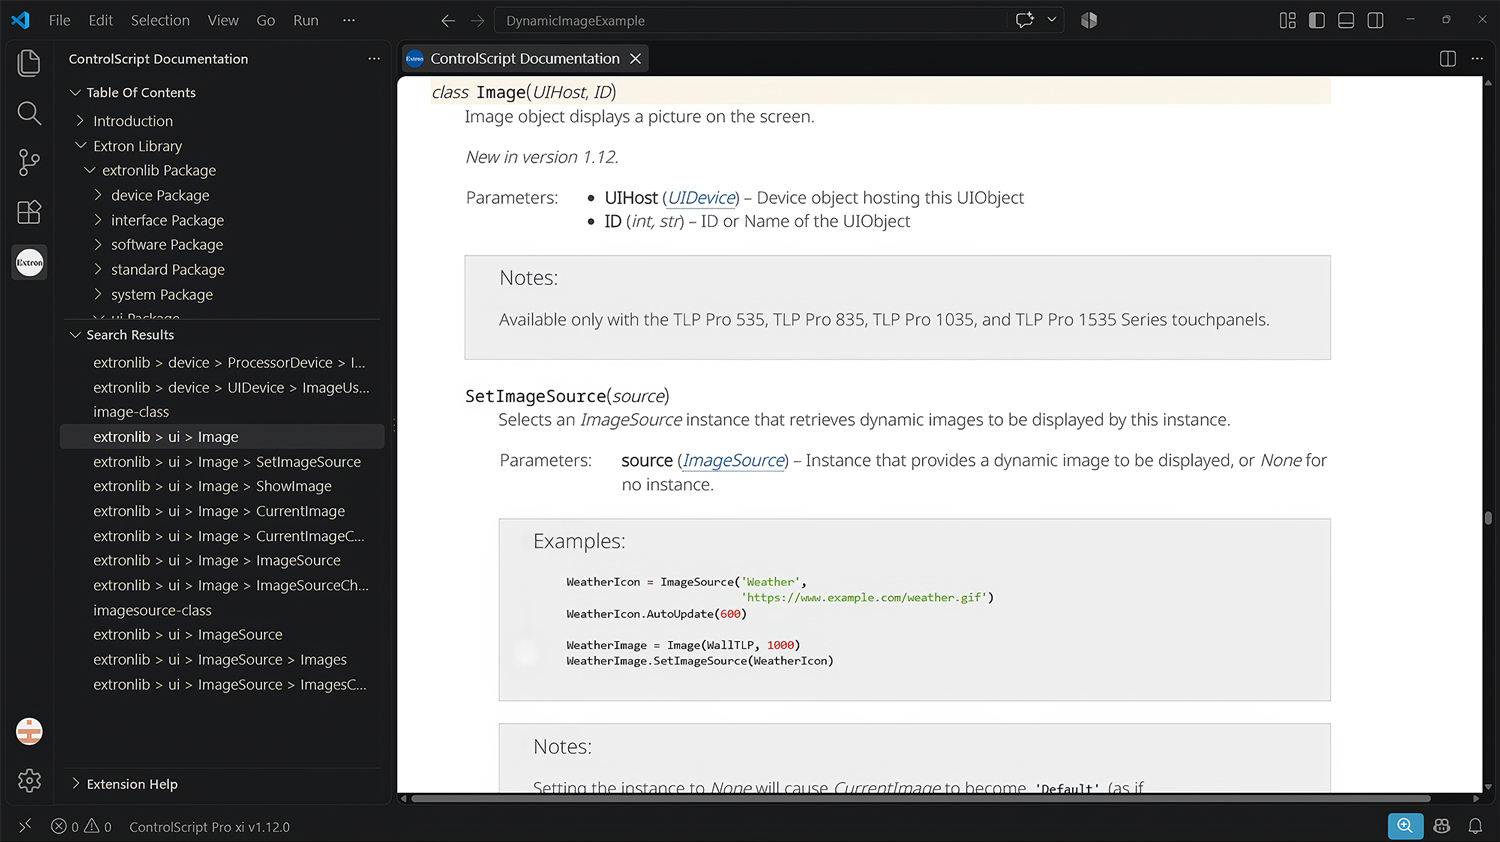Open the Accounts icon in activity bar
This screenshot has height=842, width=1500.
[29, 732]
